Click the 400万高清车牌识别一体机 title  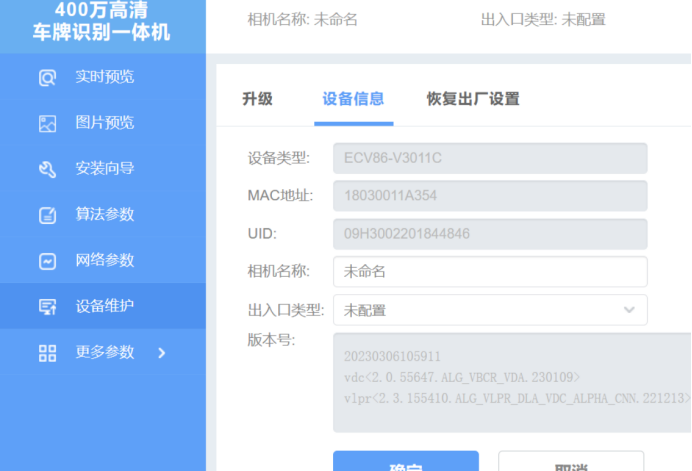(x=102, y=21)
